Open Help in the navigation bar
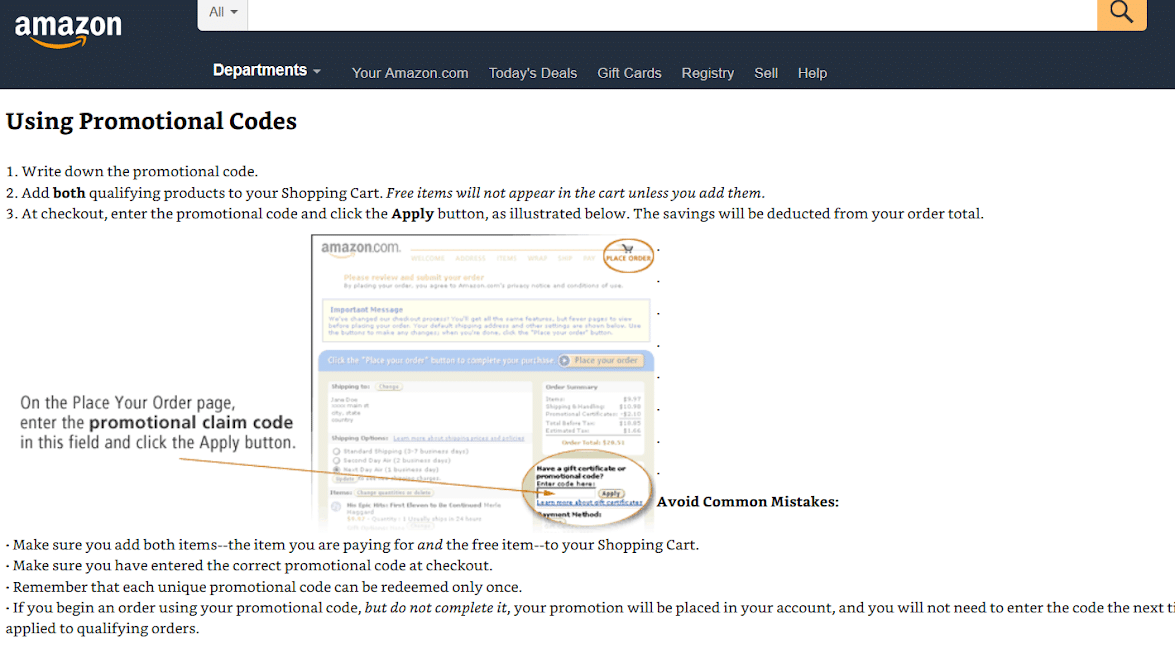1175x649 pixels. coord(812,73)
